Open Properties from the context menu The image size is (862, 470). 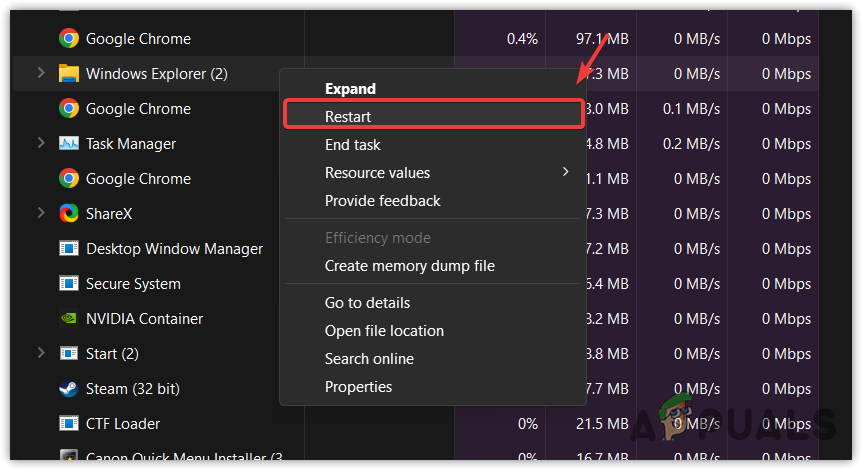[358, 387]
